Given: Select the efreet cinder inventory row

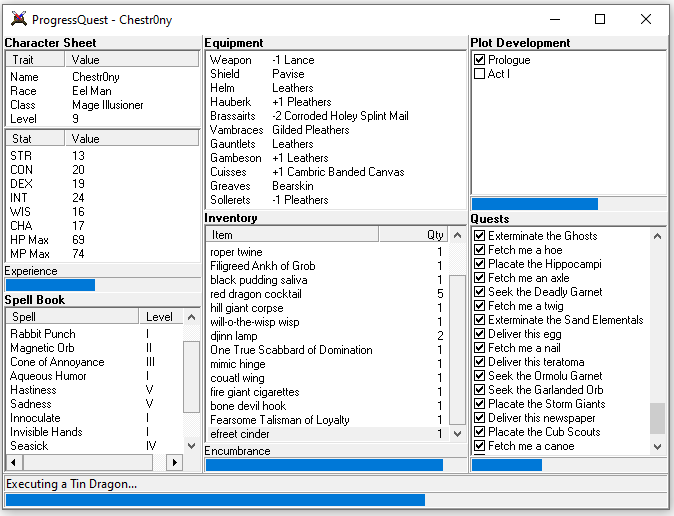Looking at the screenshot, I should tap(328, 434).
